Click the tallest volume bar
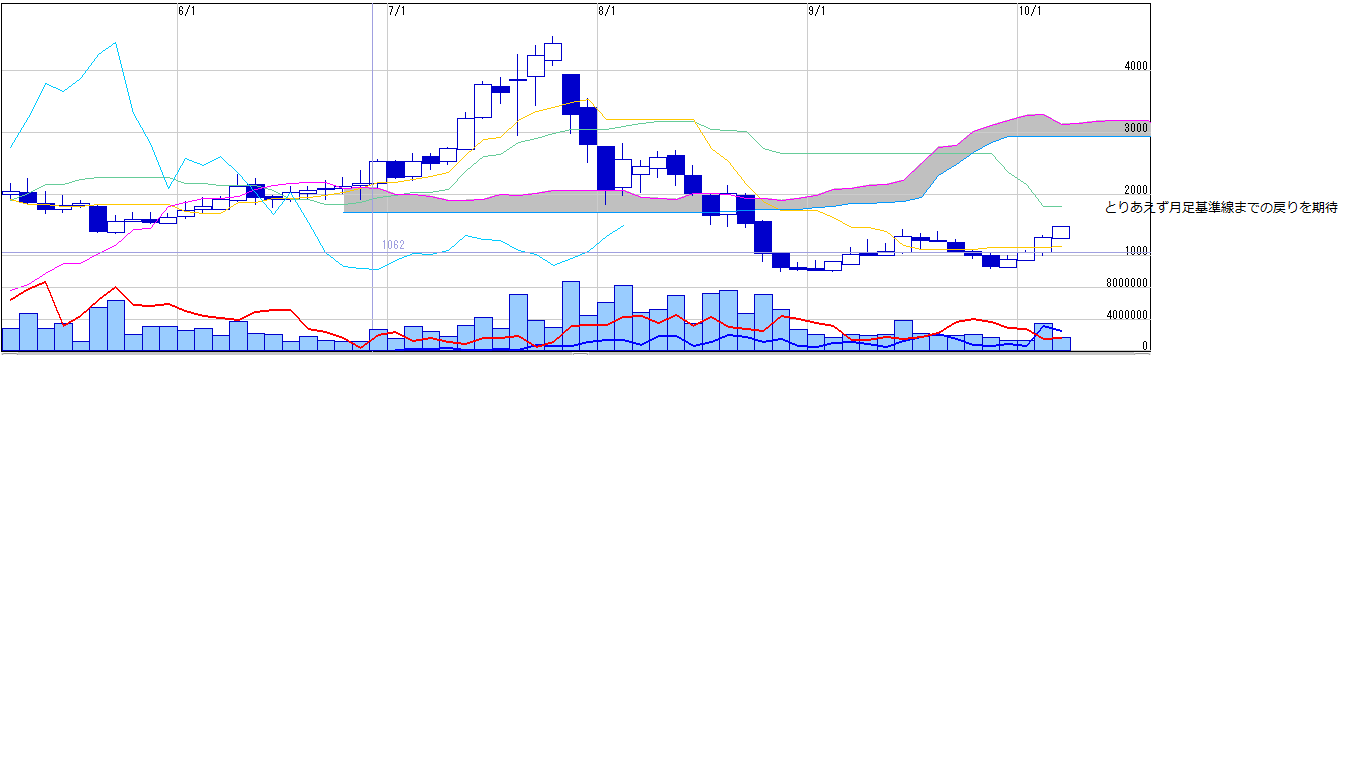Image resolution: width=1366 pixels, height=768 pixels. pos(571,316)
